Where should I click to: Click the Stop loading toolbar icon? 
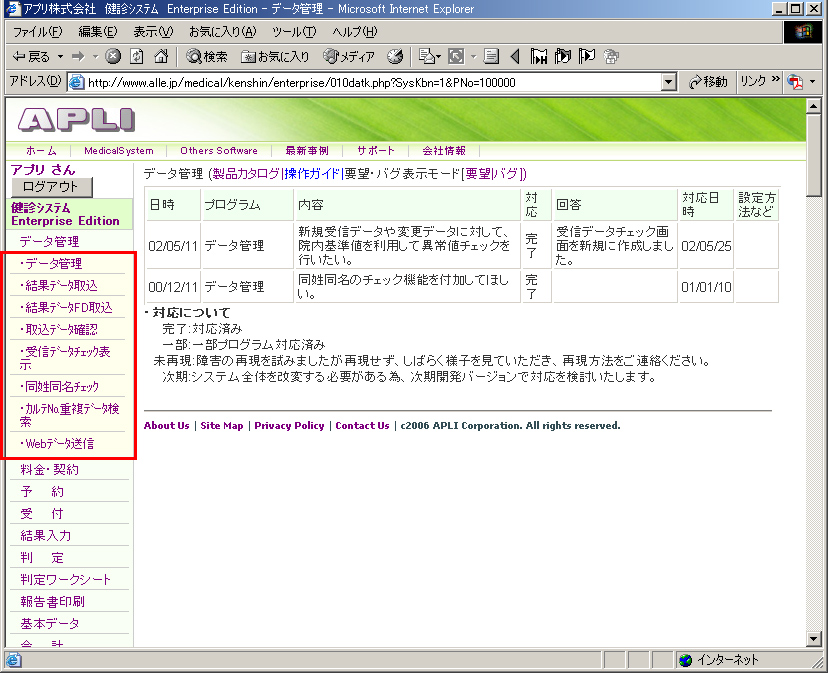pos(113,57)
